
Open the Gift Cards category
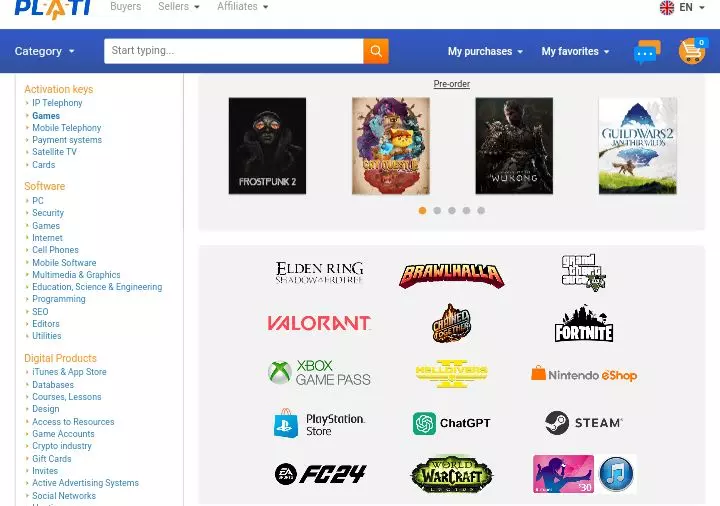pos(51,458)
